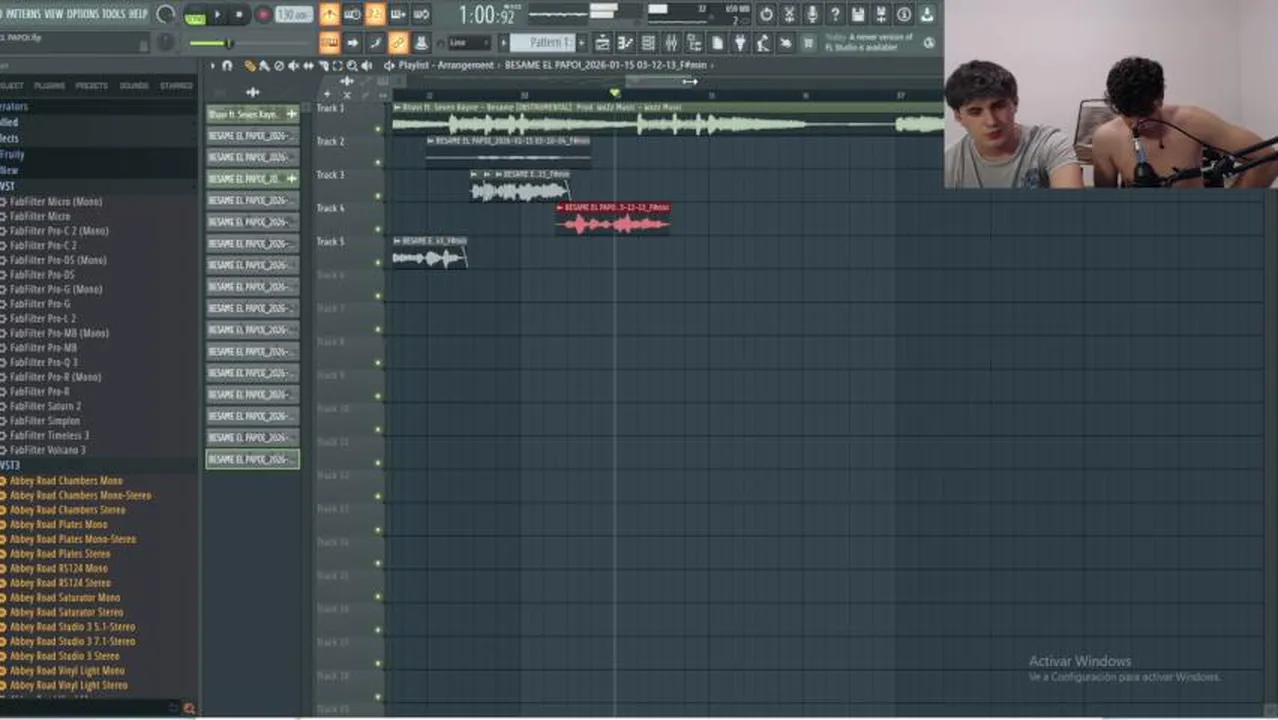This screenshot has width=1278, height=720.
Task: Open the OPTIONS menu
Action: click(83, 13)
